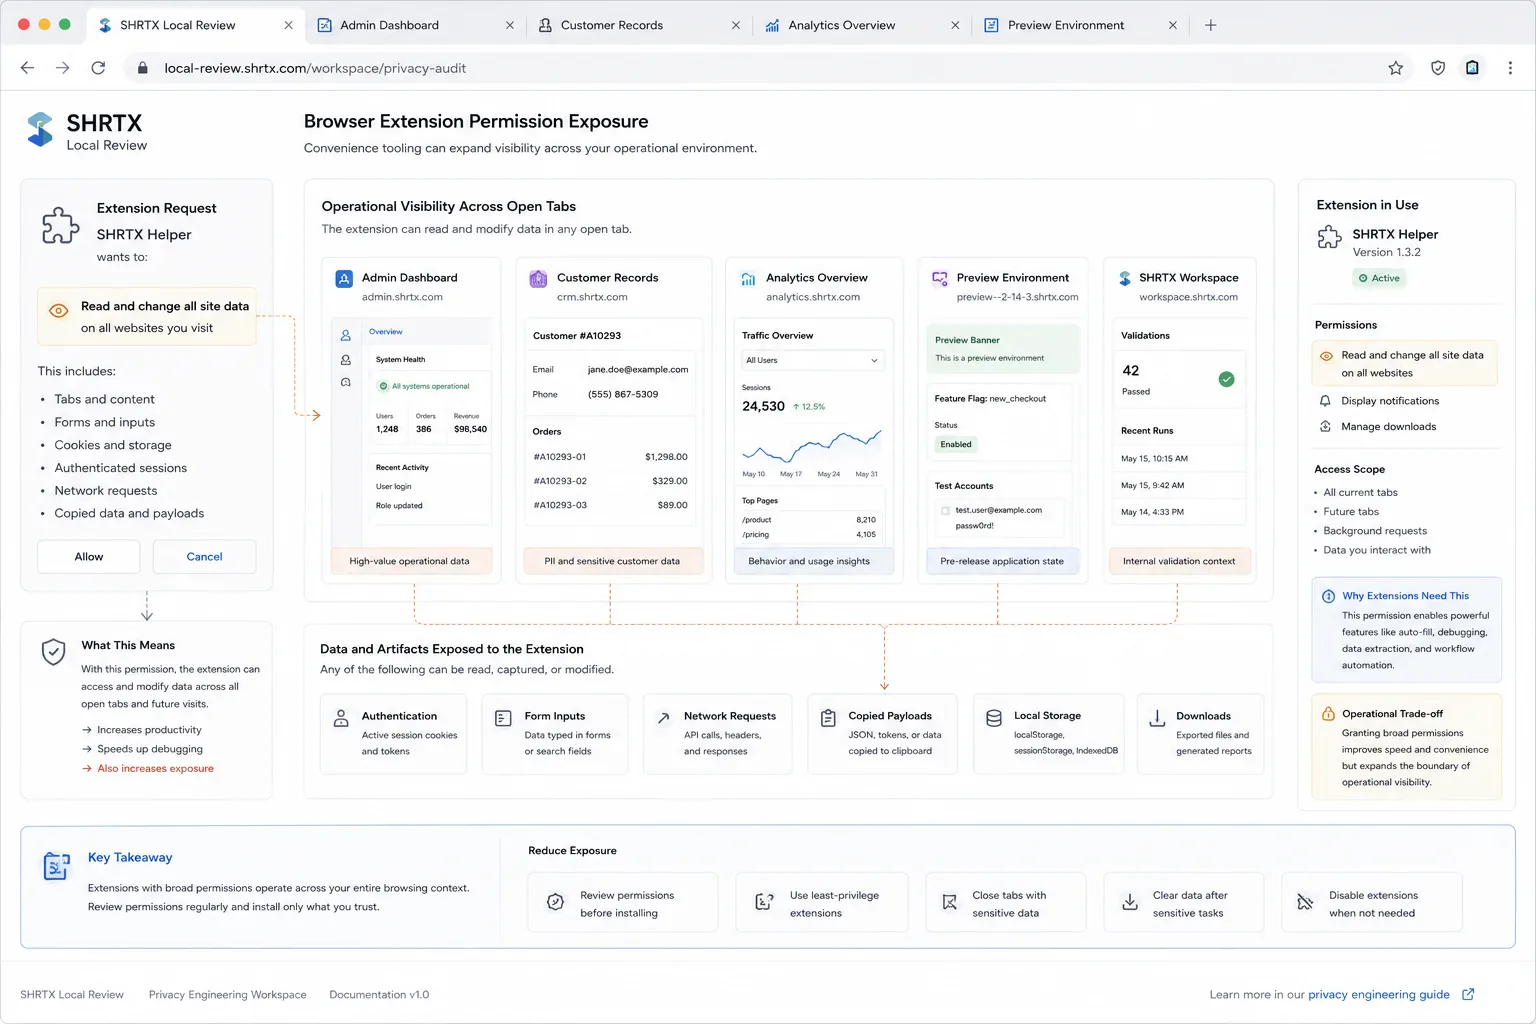Viewport: 1536px width, 1024px height.
Task: Click the Disable extensions icon
Action: [x=1305, y=902]
